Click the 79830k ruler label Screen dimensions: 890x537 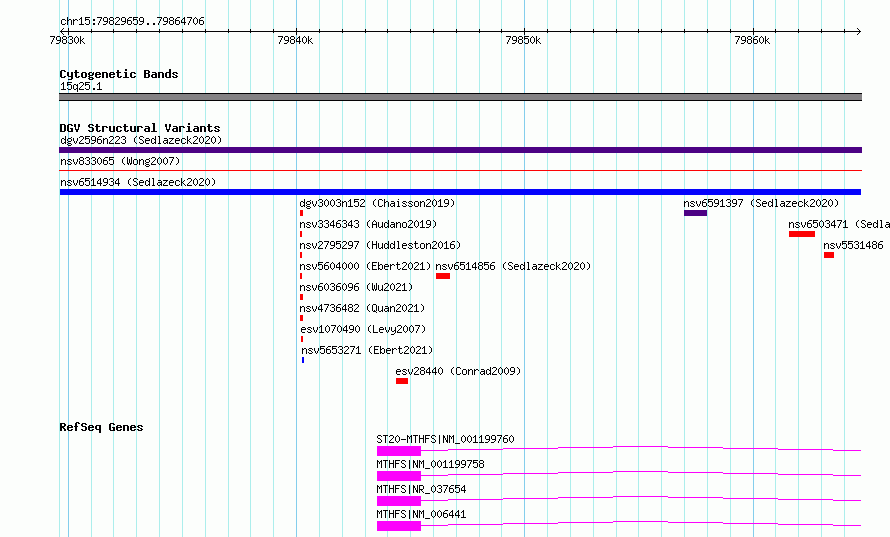67,40
